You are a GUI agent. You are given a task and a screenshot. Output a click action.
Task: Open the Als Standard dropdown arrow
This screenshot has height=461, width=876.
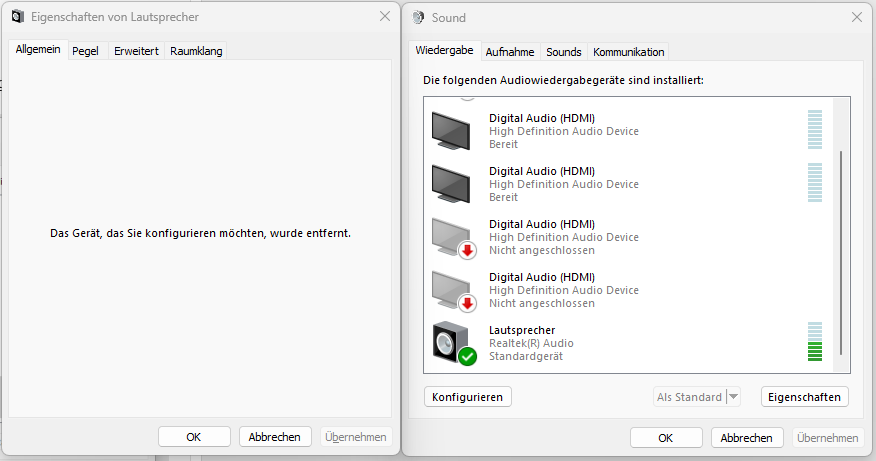pos(734,397)
